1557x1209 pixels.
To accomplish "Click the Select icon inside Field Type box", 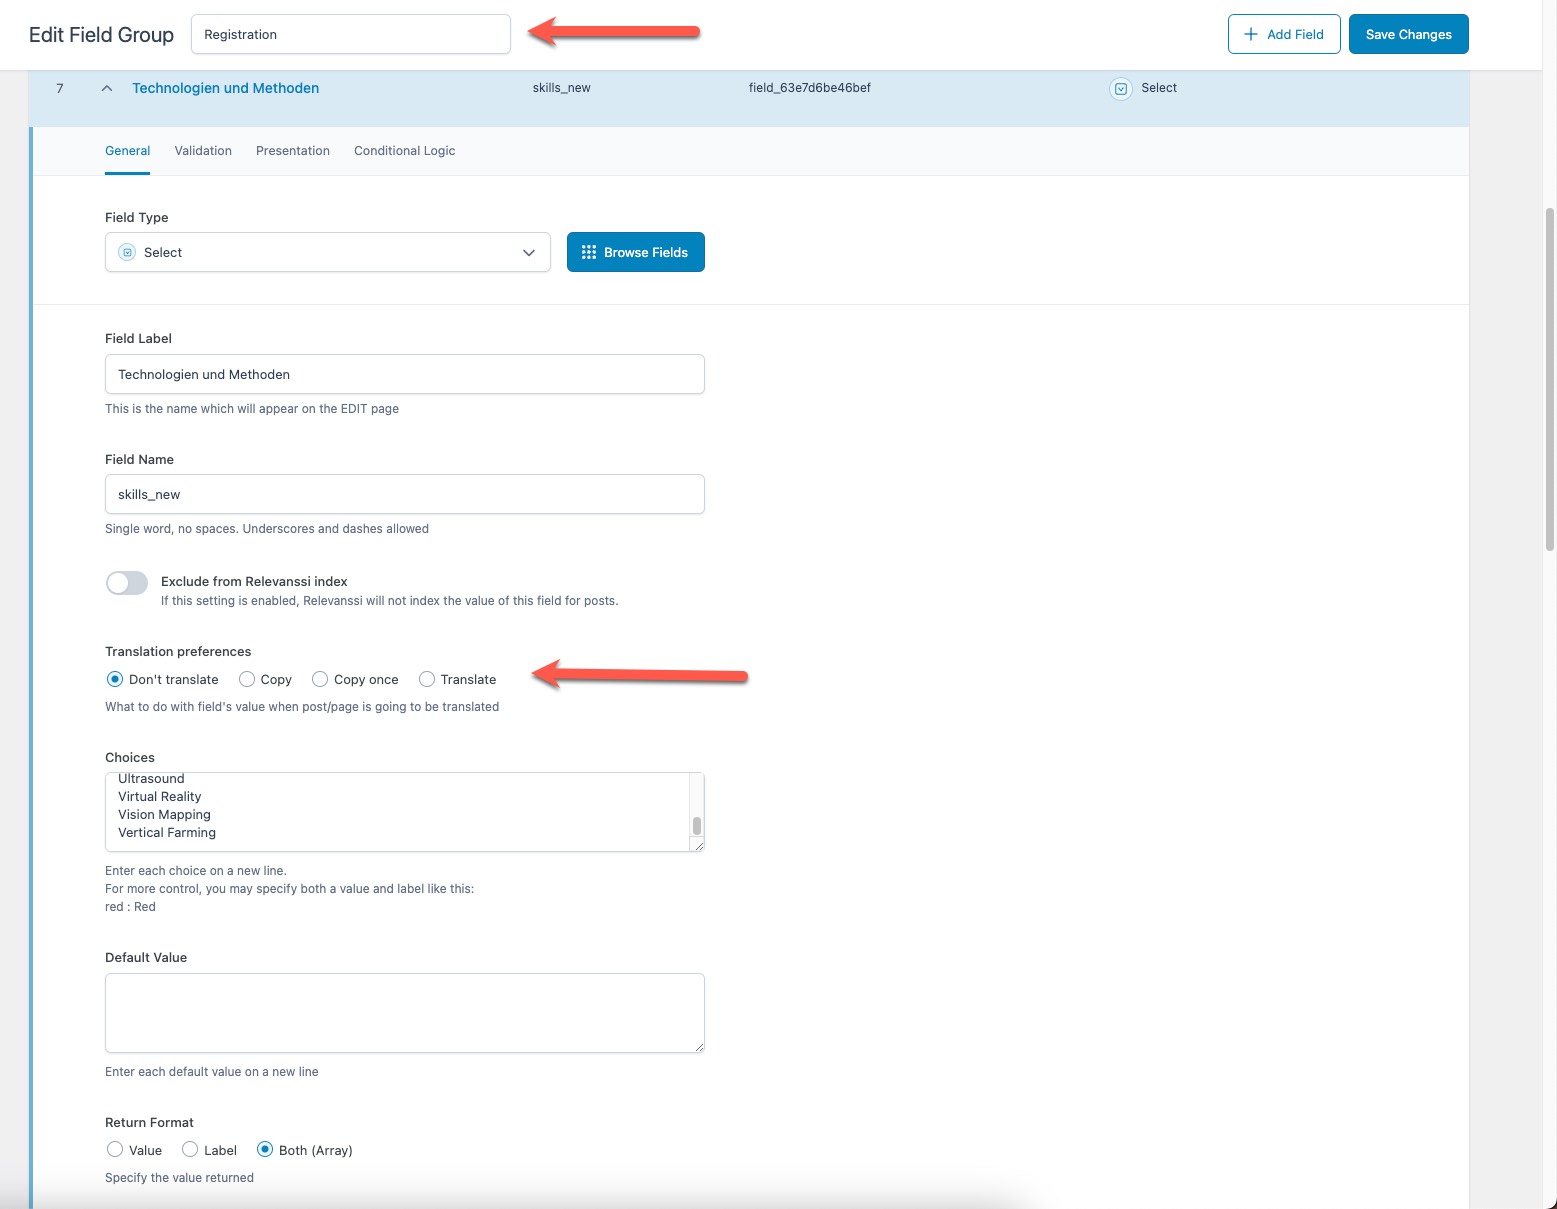I will click(127, 252).
